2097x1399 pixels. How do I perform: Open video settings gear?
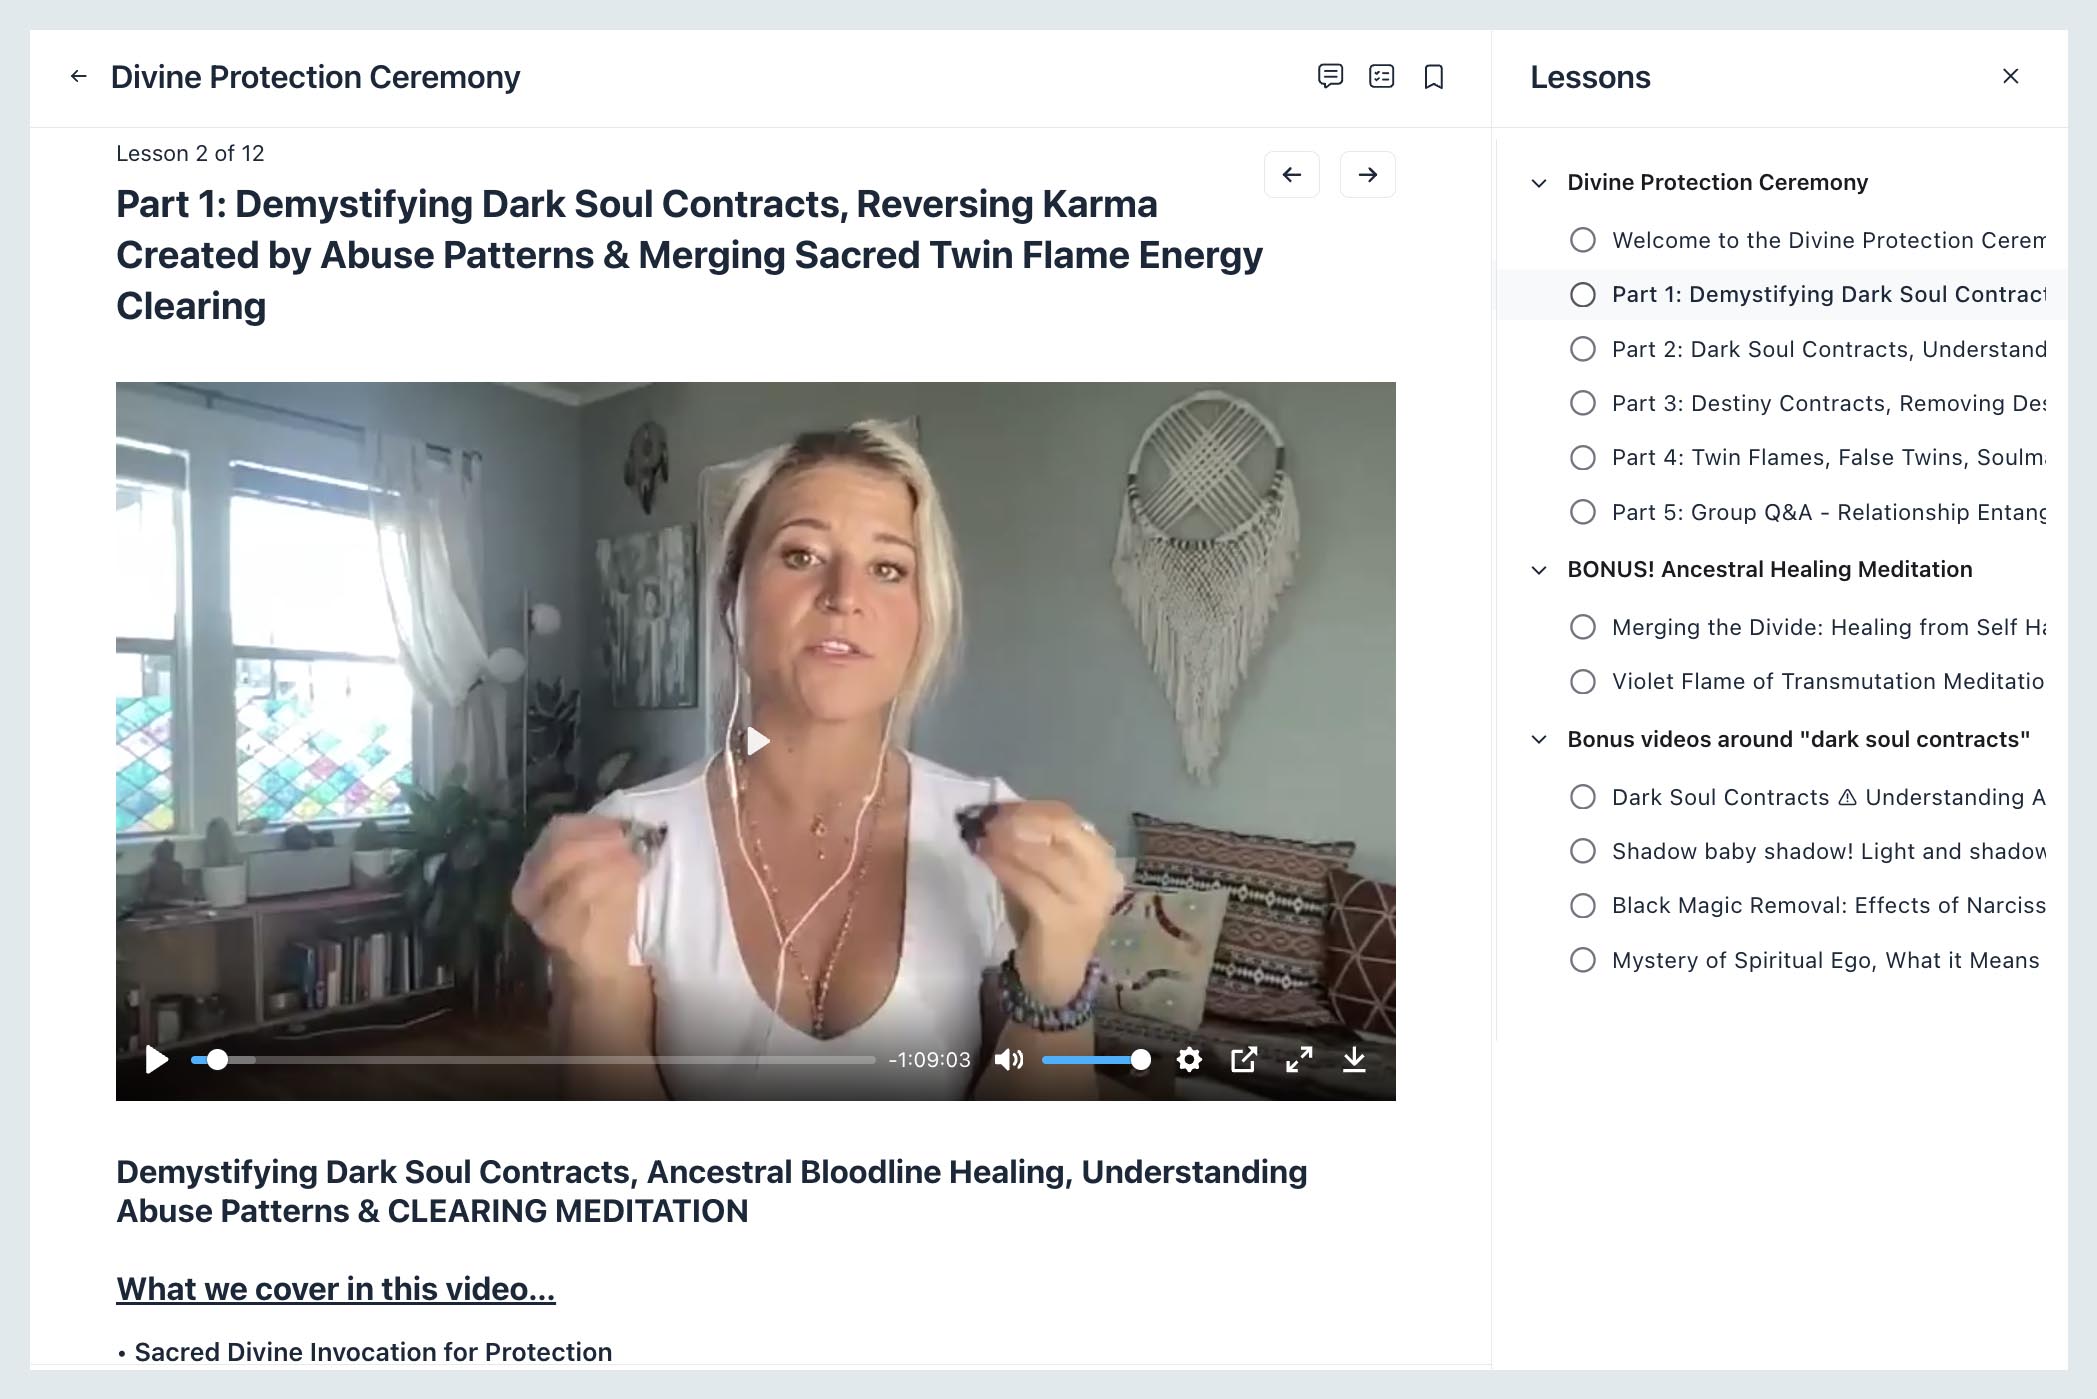pyautogui.click(x=1189, y=1060)
